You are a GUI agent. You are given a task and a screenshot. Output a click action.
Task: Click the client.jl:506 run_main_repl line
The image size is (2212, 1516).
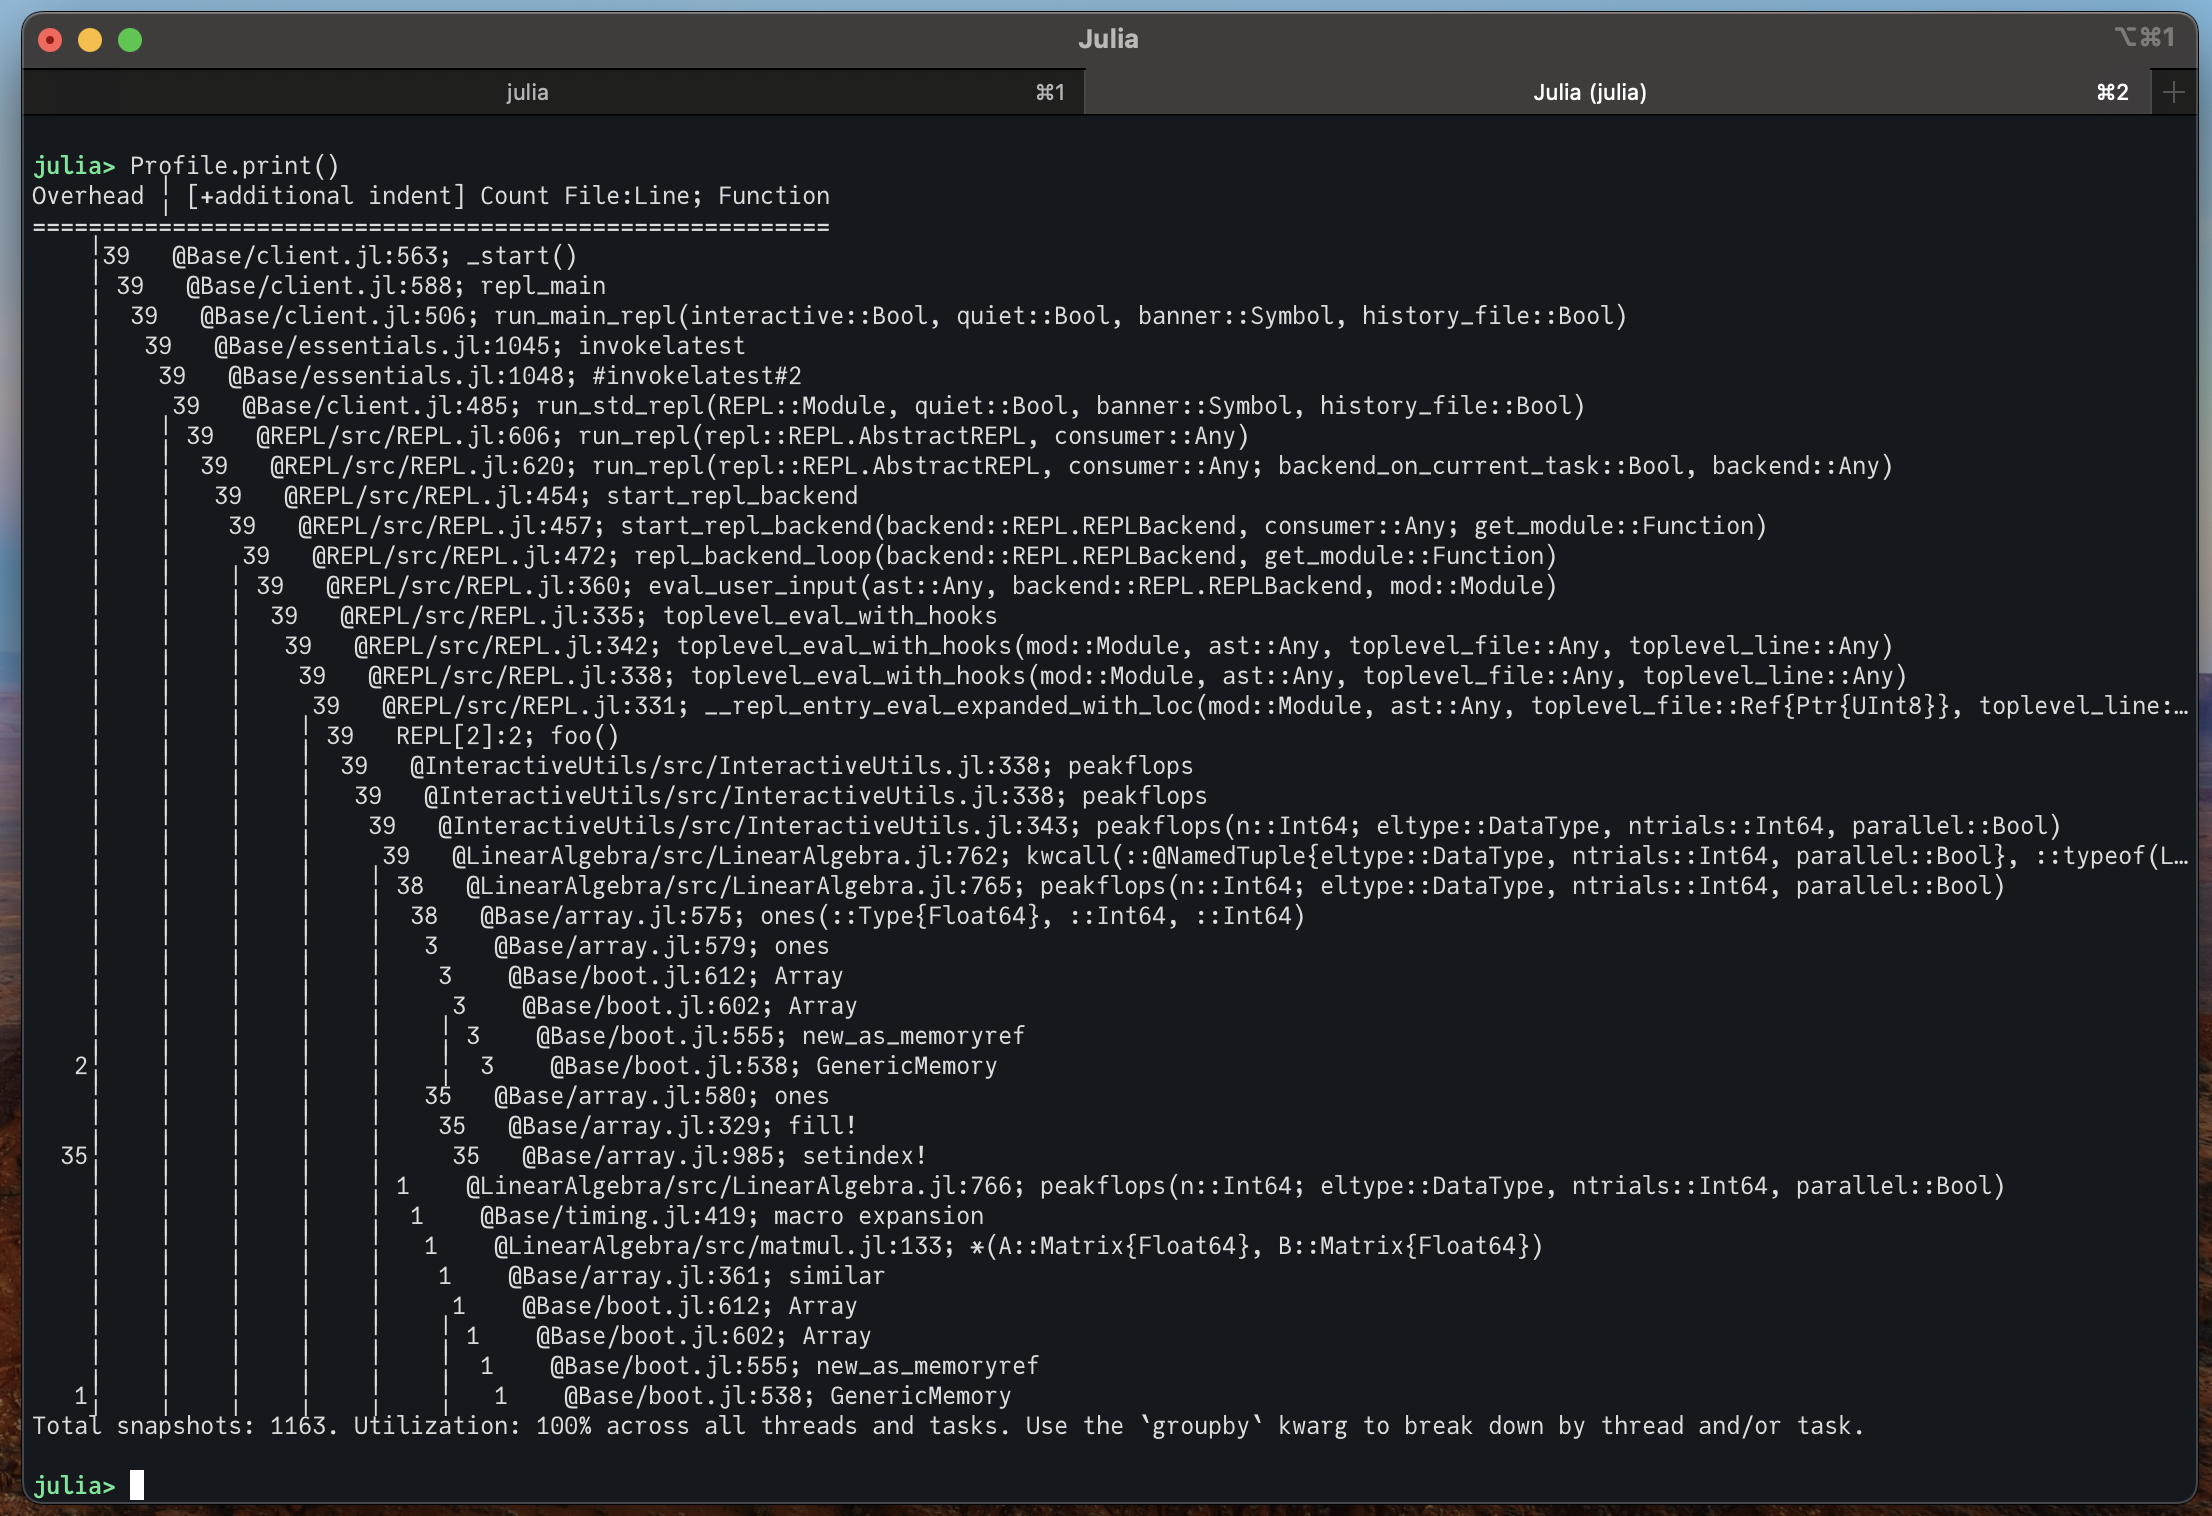[x=879, y=316]
